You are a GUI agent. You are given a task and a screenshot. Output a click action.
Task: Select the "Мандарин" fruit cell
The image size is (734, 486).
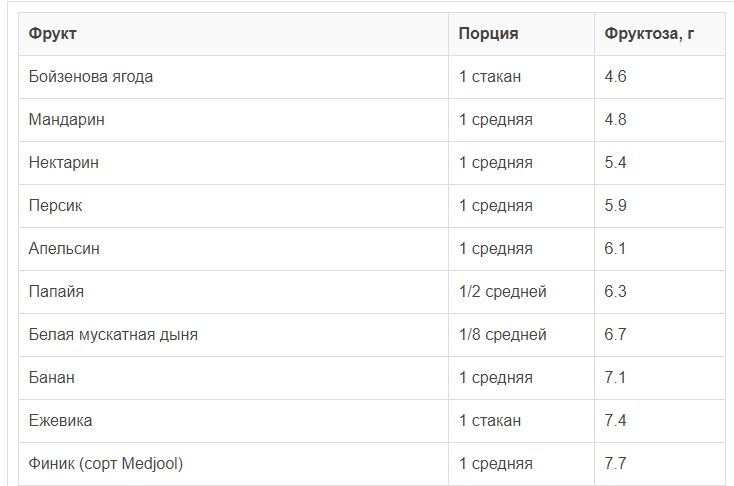[x=67, y=120]
